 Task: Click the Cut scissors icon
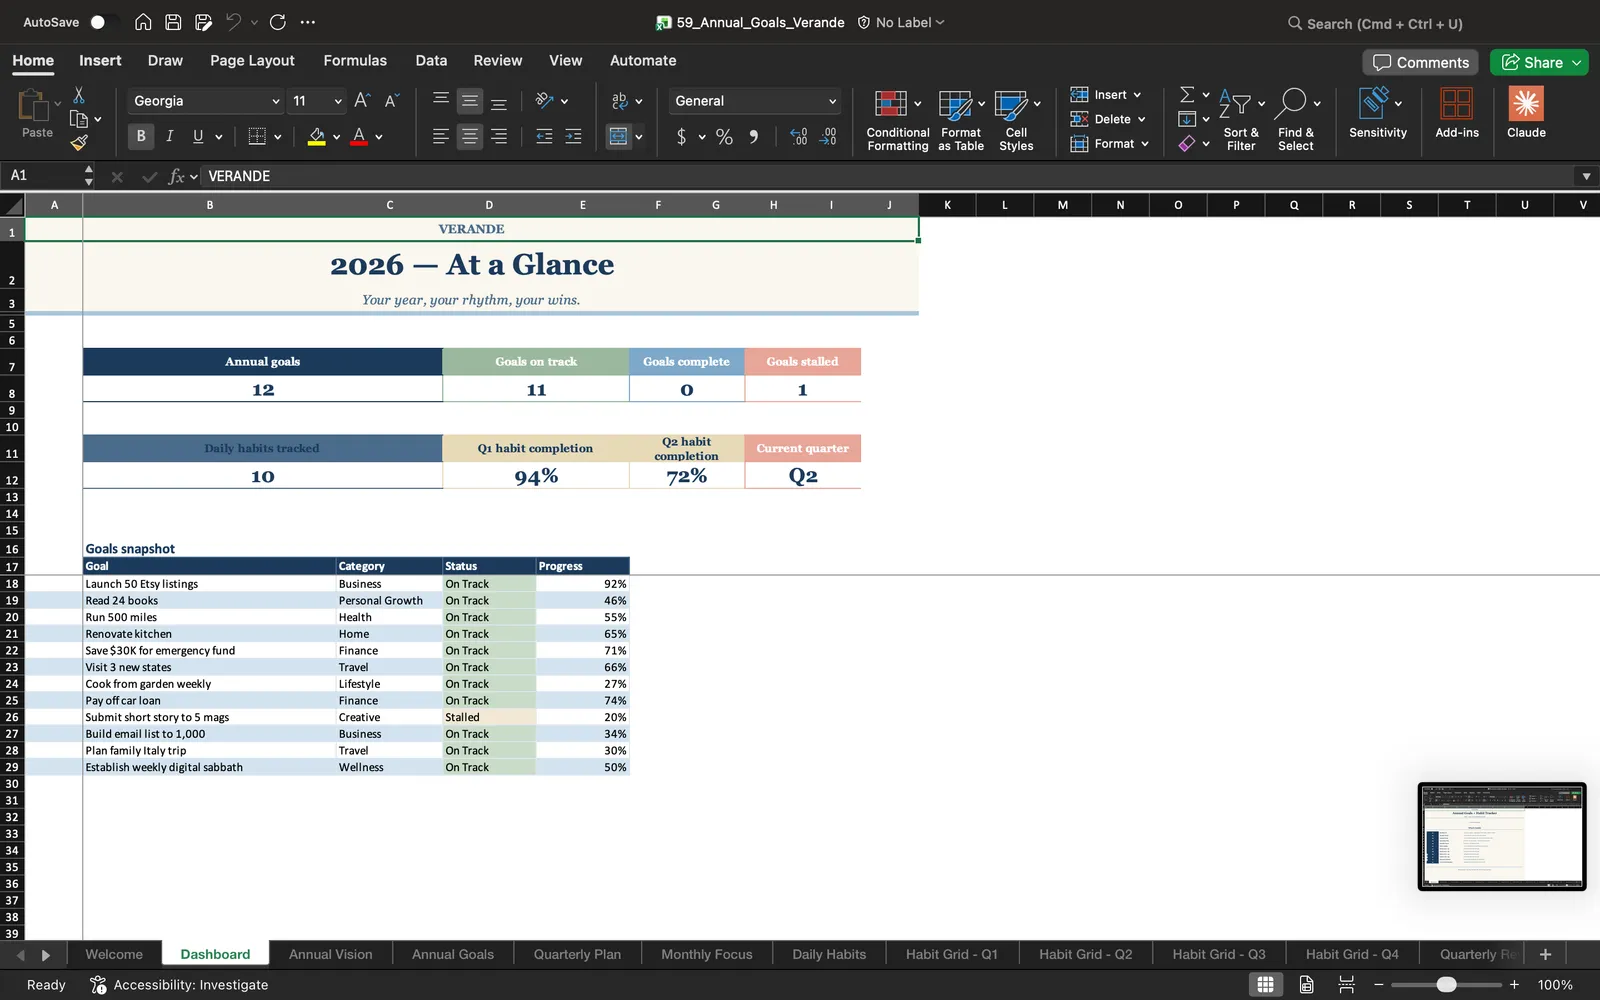pyautogui.click(x=79, y=95)
